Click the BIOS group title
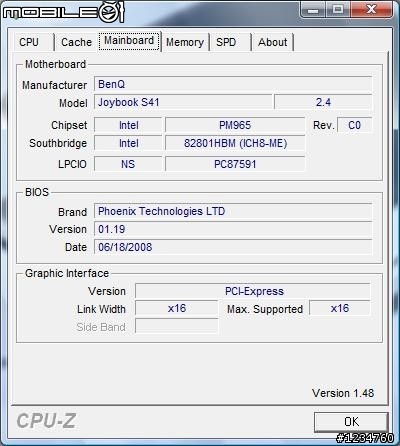 37,192
